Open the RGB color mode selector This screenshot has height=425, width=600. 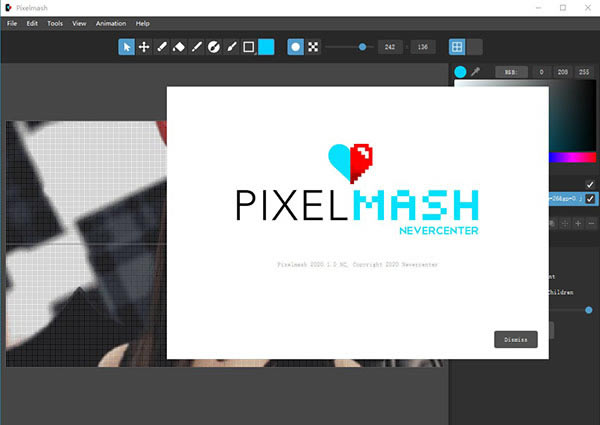click(x=511, y=72)
